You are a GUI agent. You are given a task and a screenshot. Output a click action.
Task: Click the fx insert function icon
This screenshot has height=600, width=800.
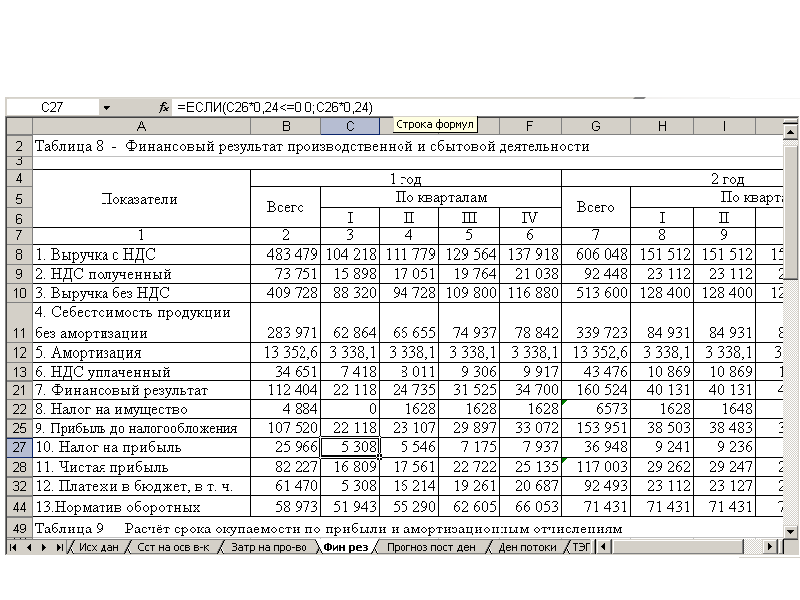pos(163,108)
